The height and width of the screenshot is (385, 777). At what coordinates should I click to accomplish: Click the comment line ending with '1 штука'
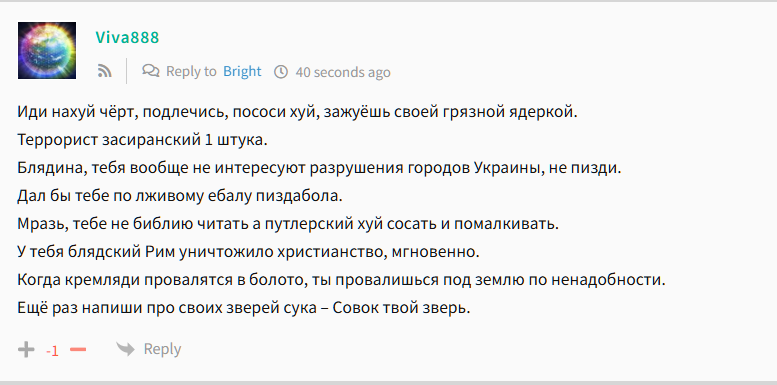(142, 140)
